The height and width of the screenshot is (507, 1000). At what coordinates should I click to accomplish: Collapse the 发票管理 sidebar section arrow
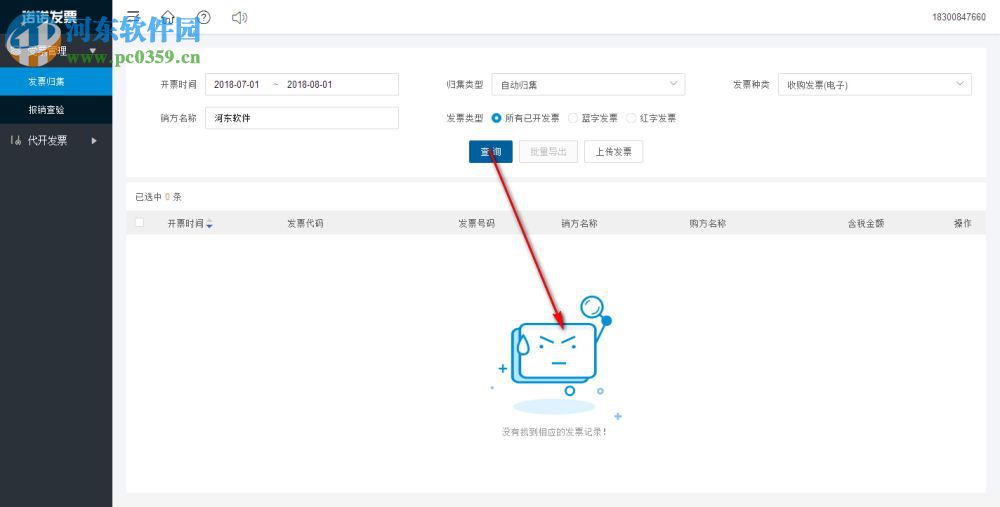point(92,50)
